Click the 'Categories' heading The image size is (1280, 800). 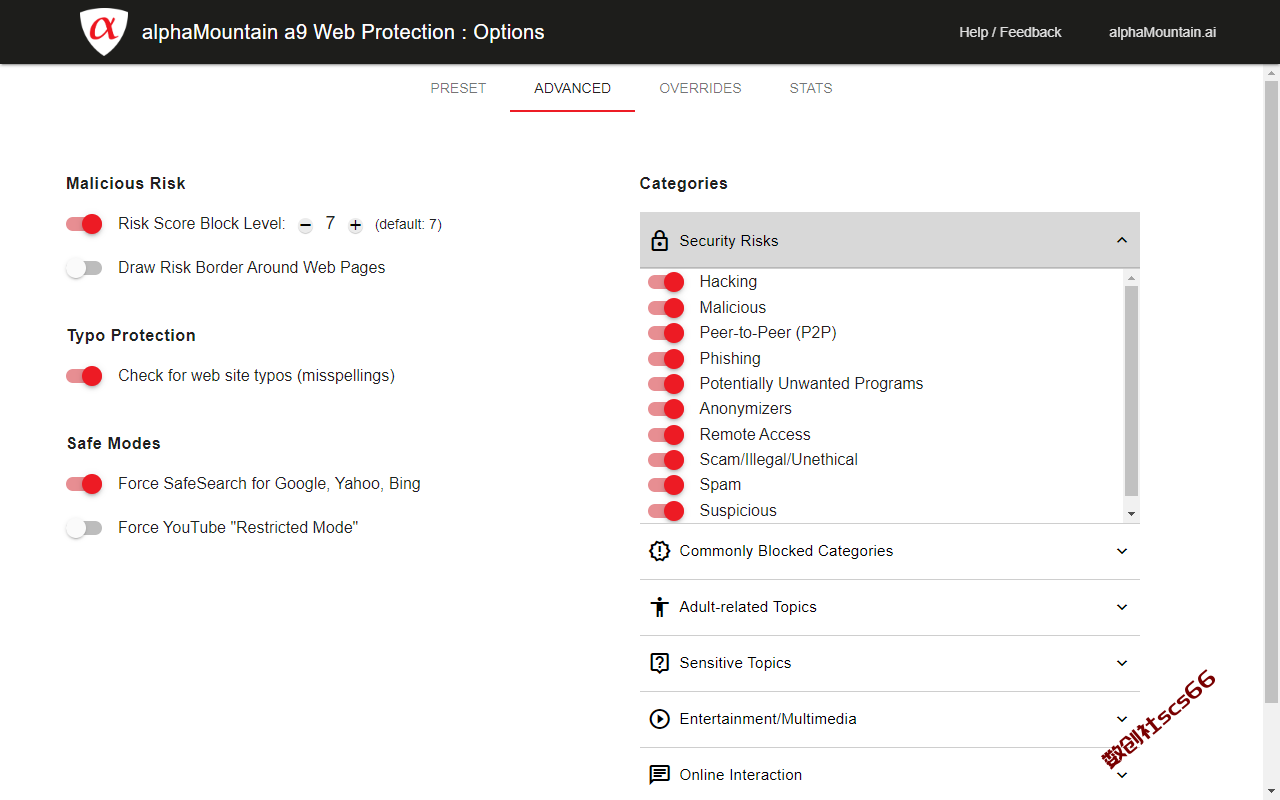(x=684, y=183)
